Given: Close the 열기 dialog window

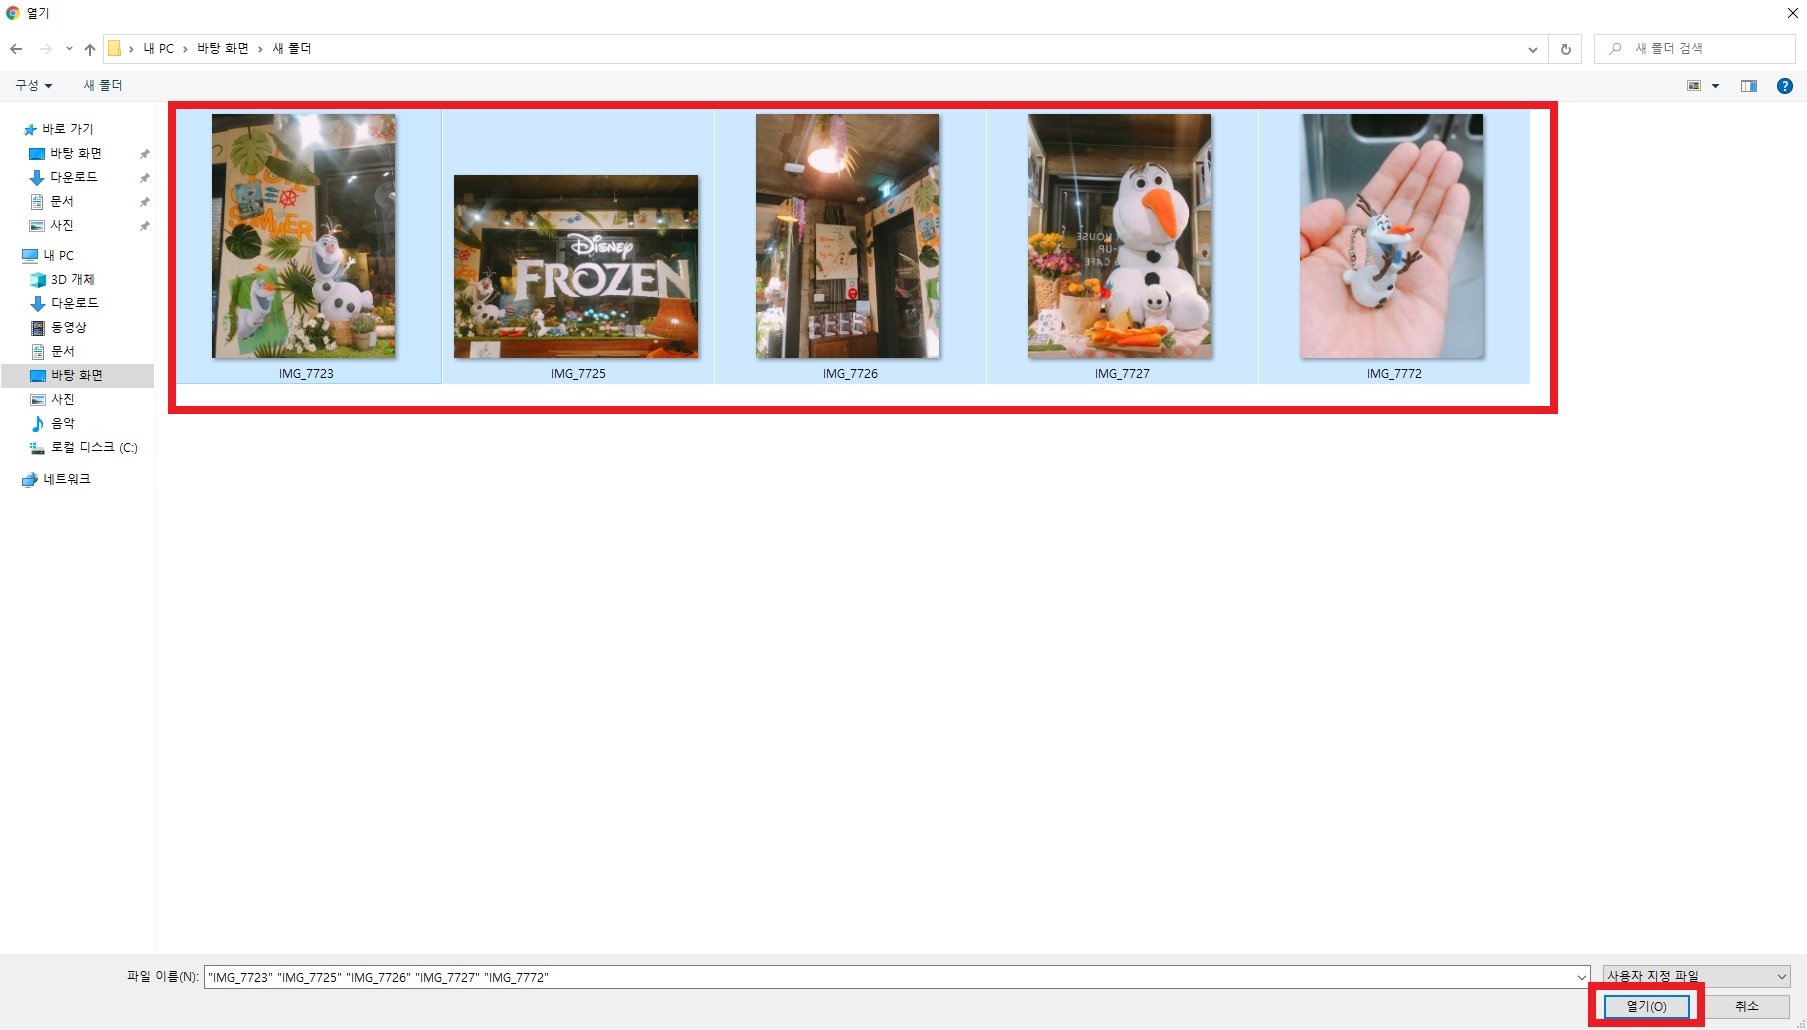Looking at the screenshot, I should coord(1792,13).
